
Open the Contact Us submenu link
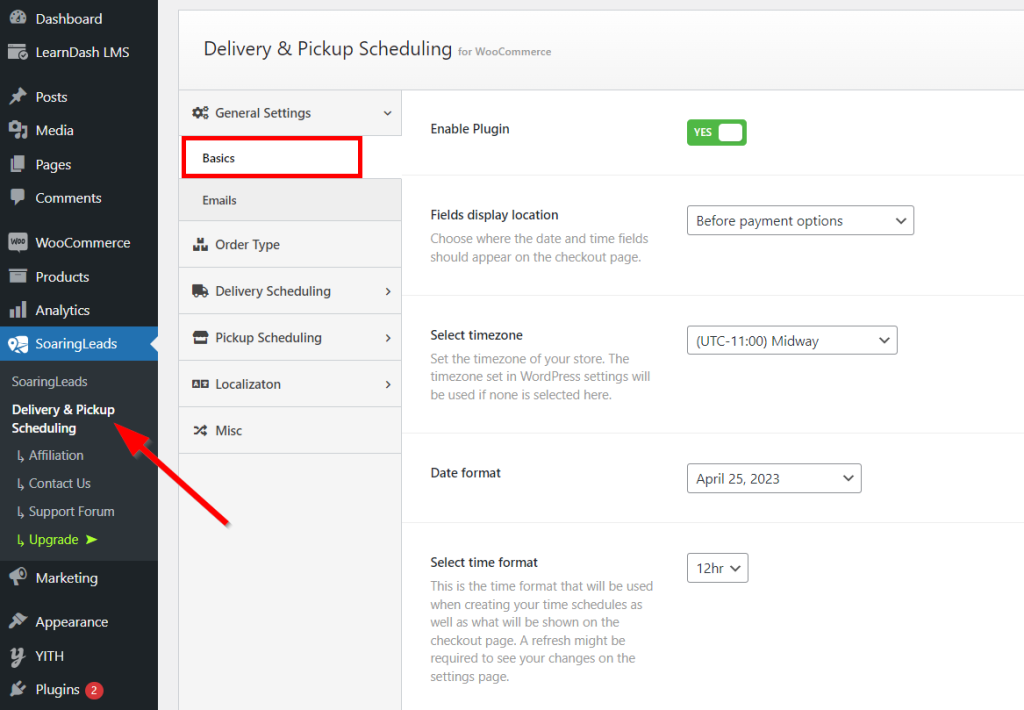pos(59,483)
